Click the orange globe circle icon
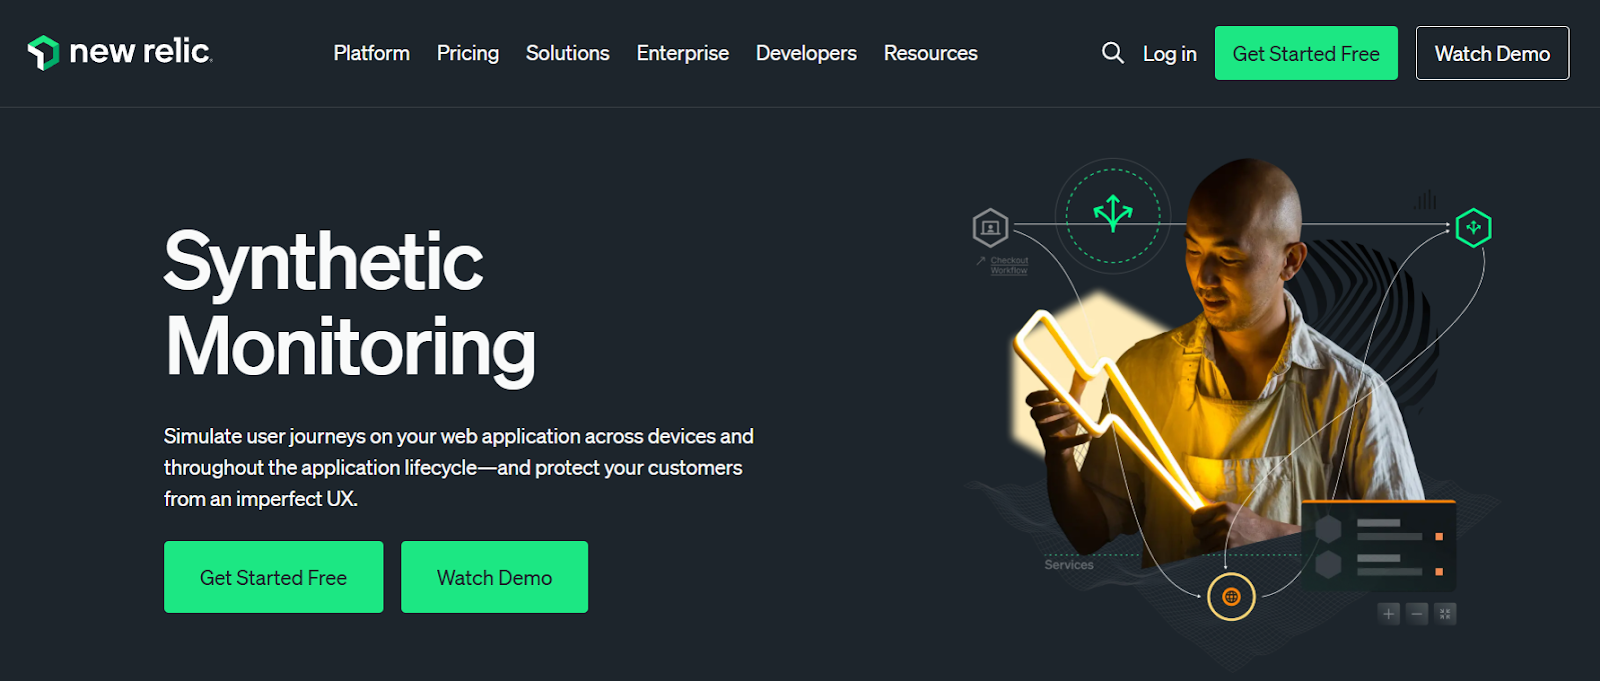Viewport: 1600px width, 681px height. 1231,597
